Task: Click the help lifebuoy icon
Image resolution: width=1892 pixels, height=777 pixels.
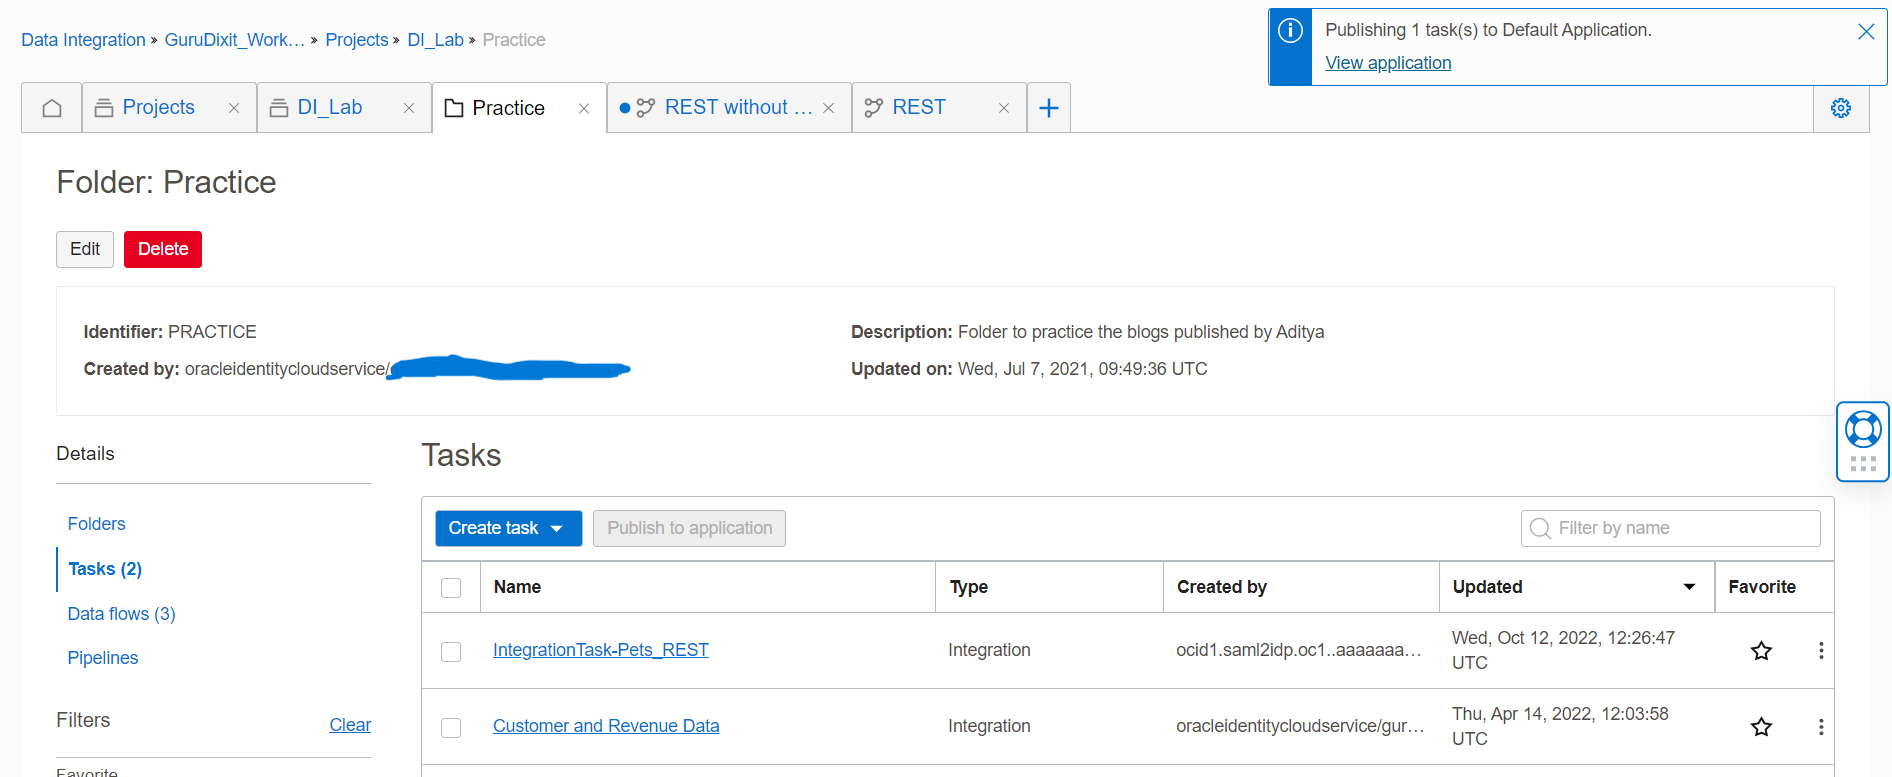Action: (x=1862, y=430)
